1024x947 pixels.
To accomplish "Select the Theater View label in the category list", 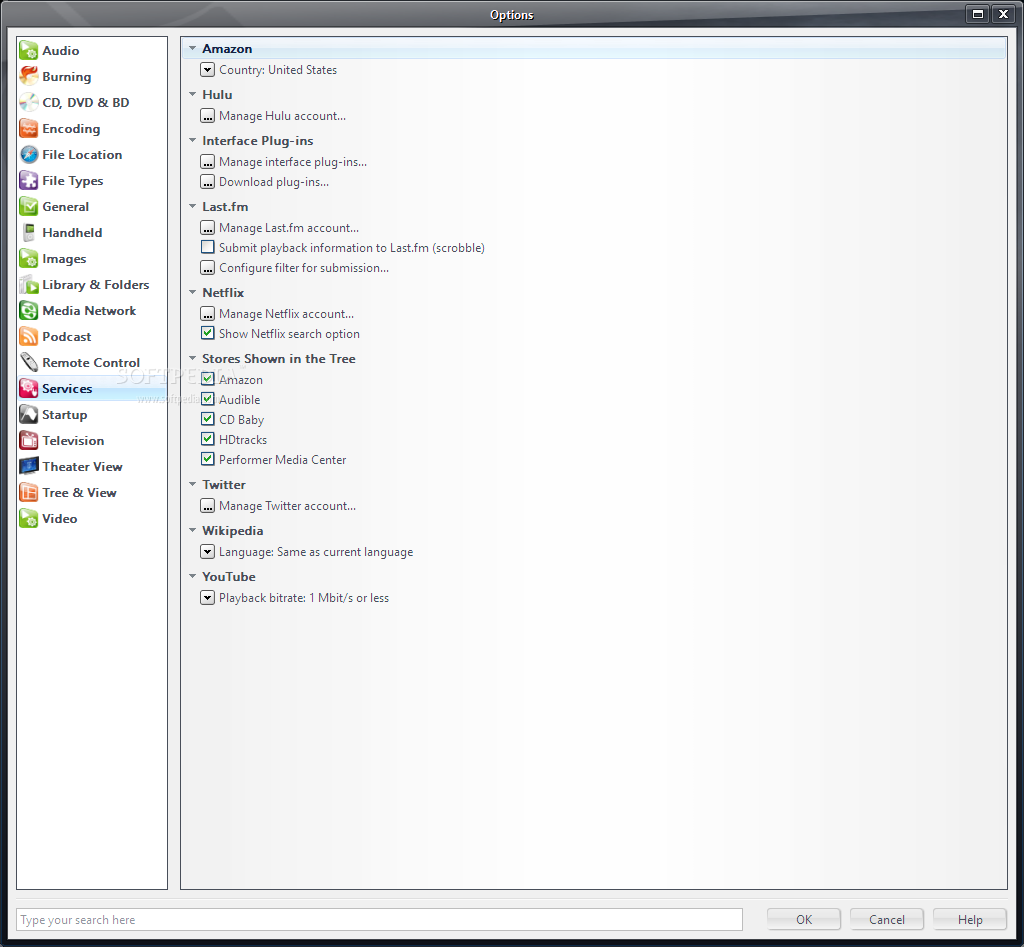I will (x=82, y=466).
